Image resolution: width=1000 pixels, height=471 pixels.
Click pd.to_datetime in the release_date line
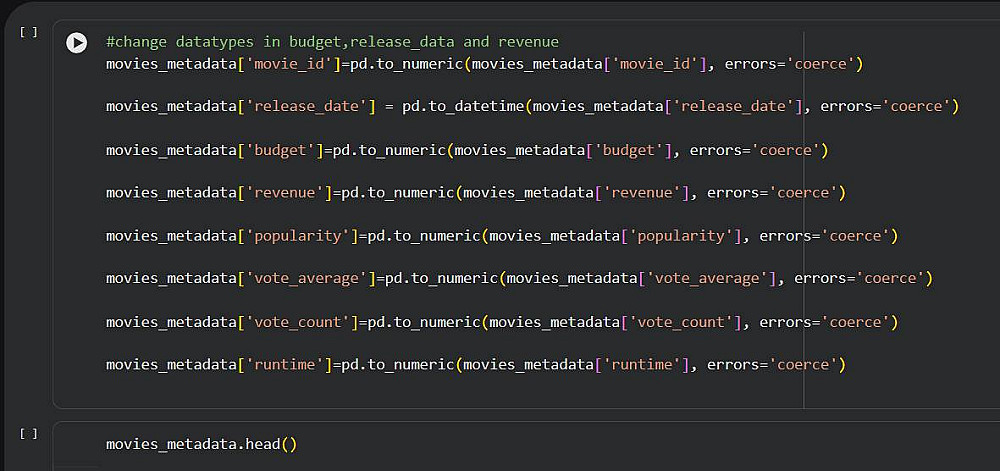click(x=464, y=106)
